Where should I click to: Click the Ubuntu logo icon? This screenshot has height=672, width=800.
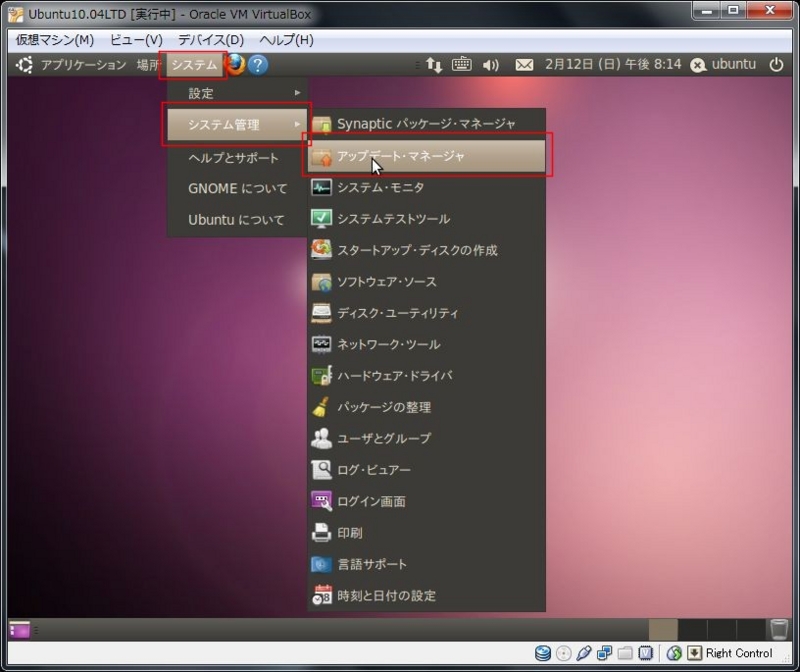click(x=24, y=65)
